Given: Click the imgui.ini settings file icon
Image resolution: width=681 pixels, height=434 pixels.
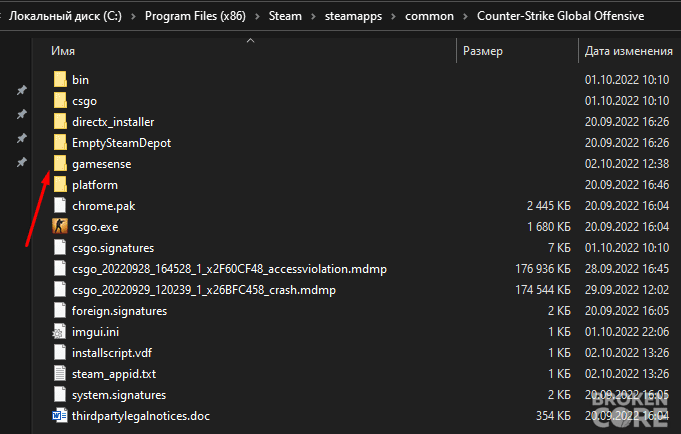Looking at the screenshot, I should coord(59,331).
